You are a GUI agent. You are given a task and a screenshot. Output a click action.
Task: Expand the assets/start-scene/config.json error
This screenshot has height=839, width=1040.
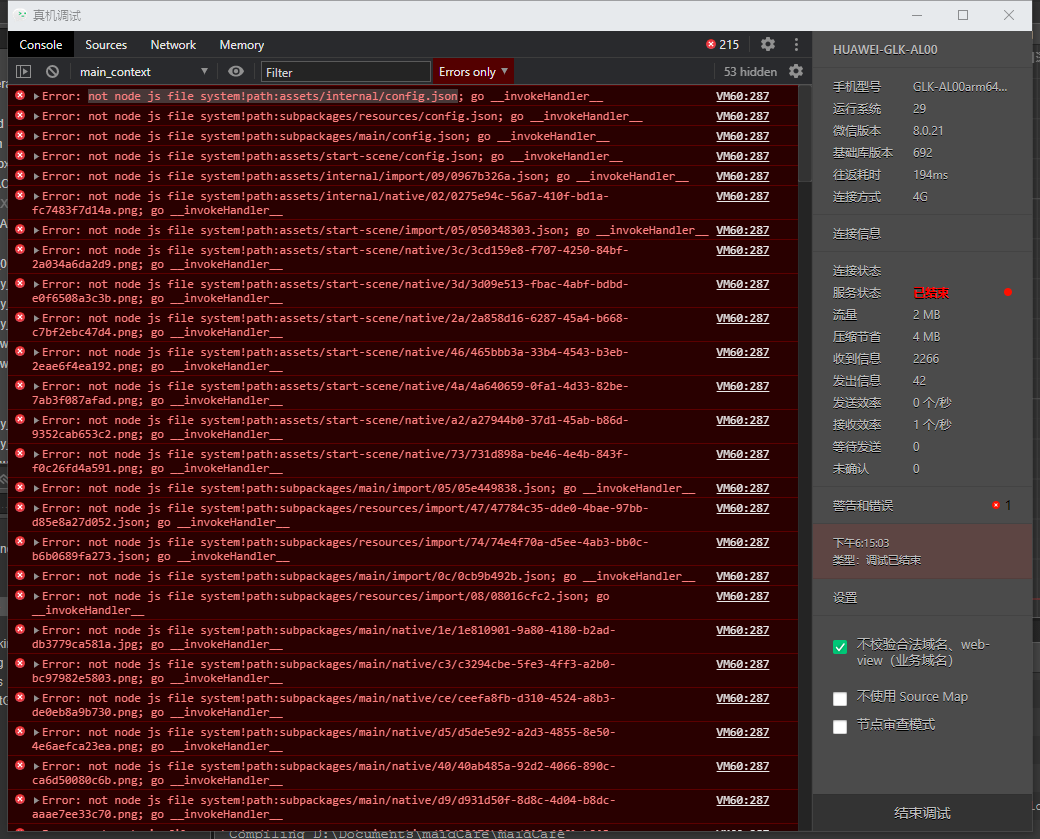[36, 157]
